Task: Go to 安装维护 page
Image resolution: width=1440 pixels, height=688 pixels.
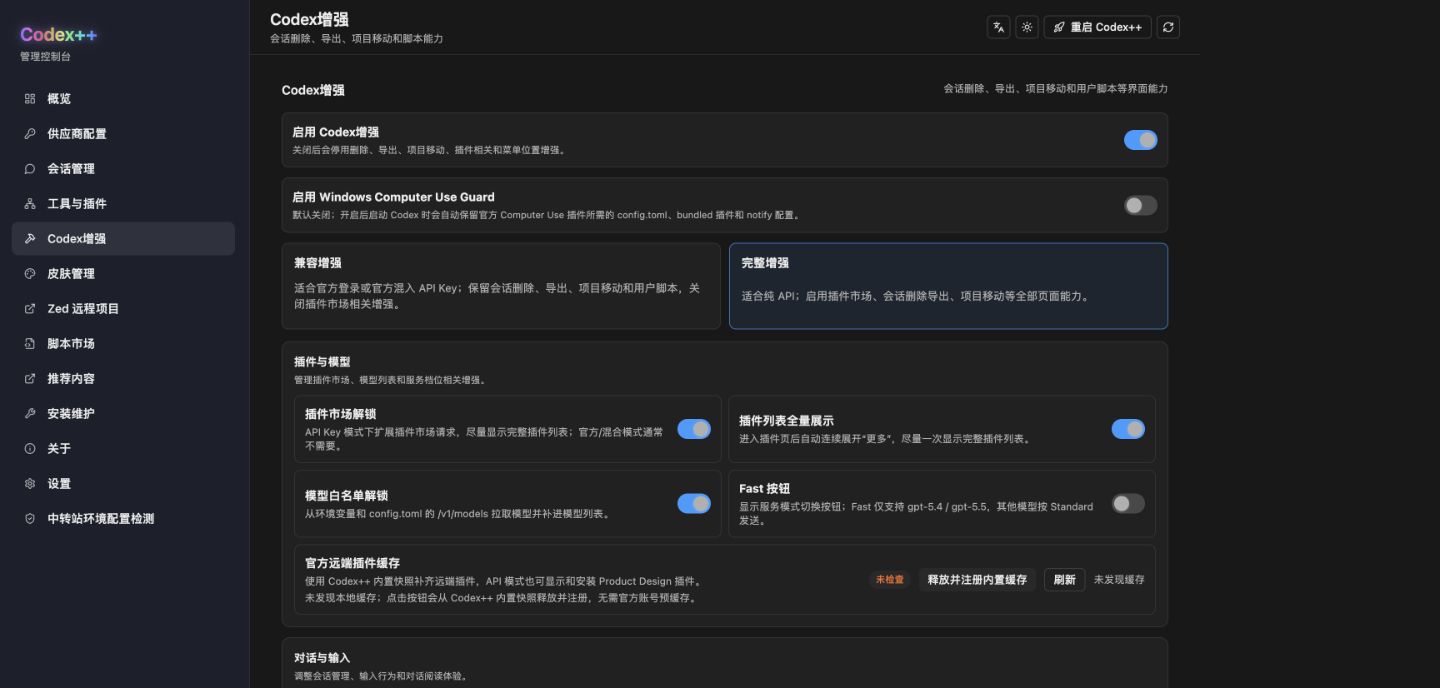Action: 123,414
